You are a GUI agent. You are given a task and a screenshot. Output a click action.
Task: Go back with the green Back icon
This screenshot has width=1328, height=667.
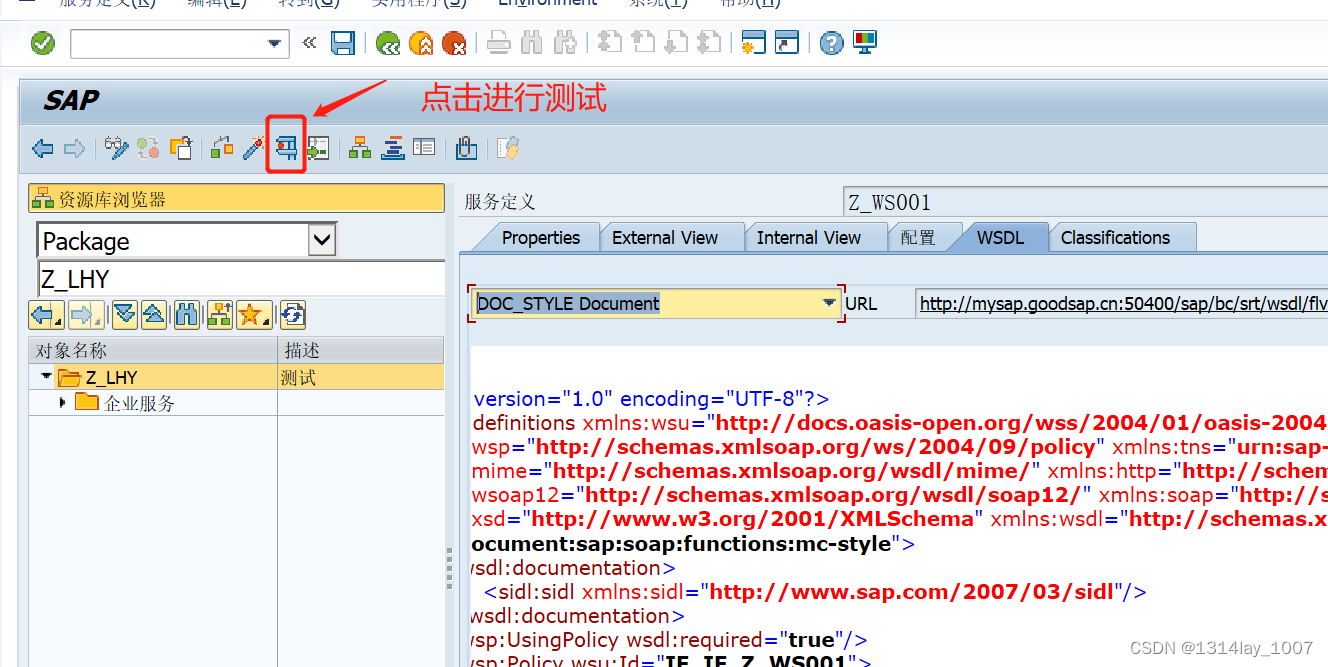coord(388,43)
